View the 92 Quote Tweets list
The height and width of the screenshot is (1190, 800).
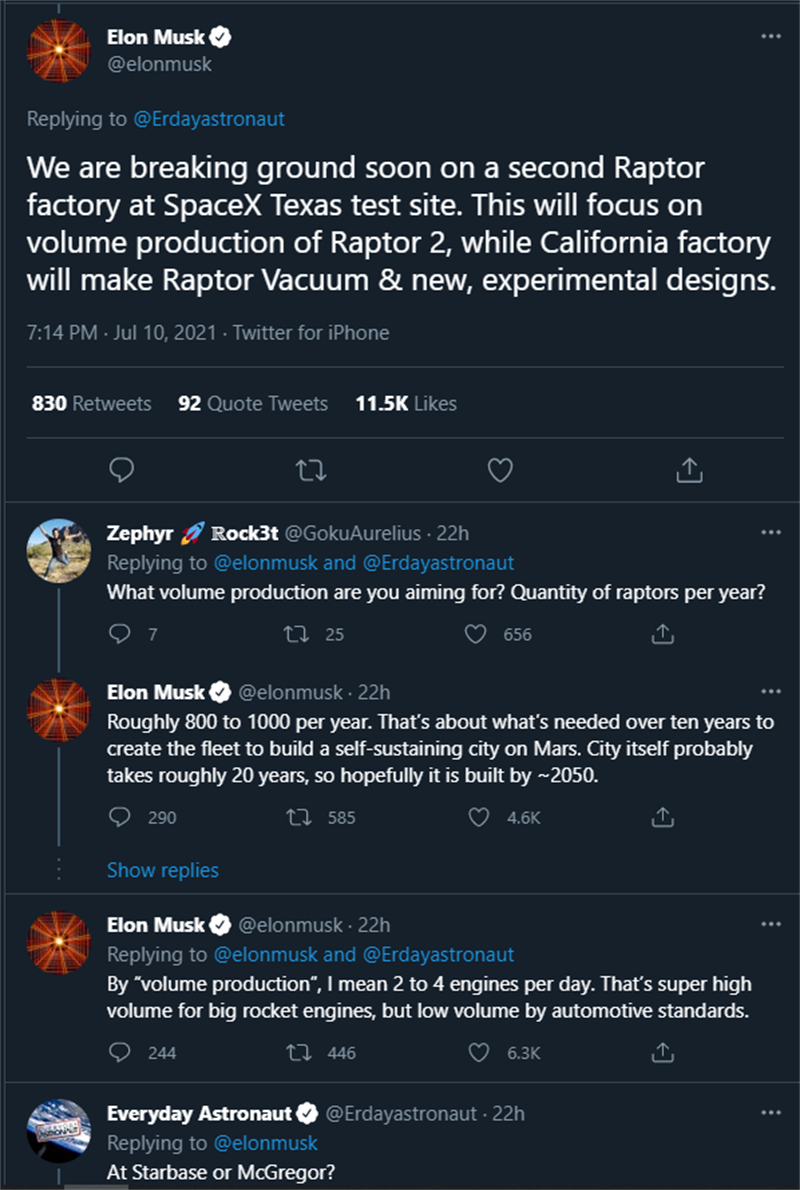coord(252,404)
